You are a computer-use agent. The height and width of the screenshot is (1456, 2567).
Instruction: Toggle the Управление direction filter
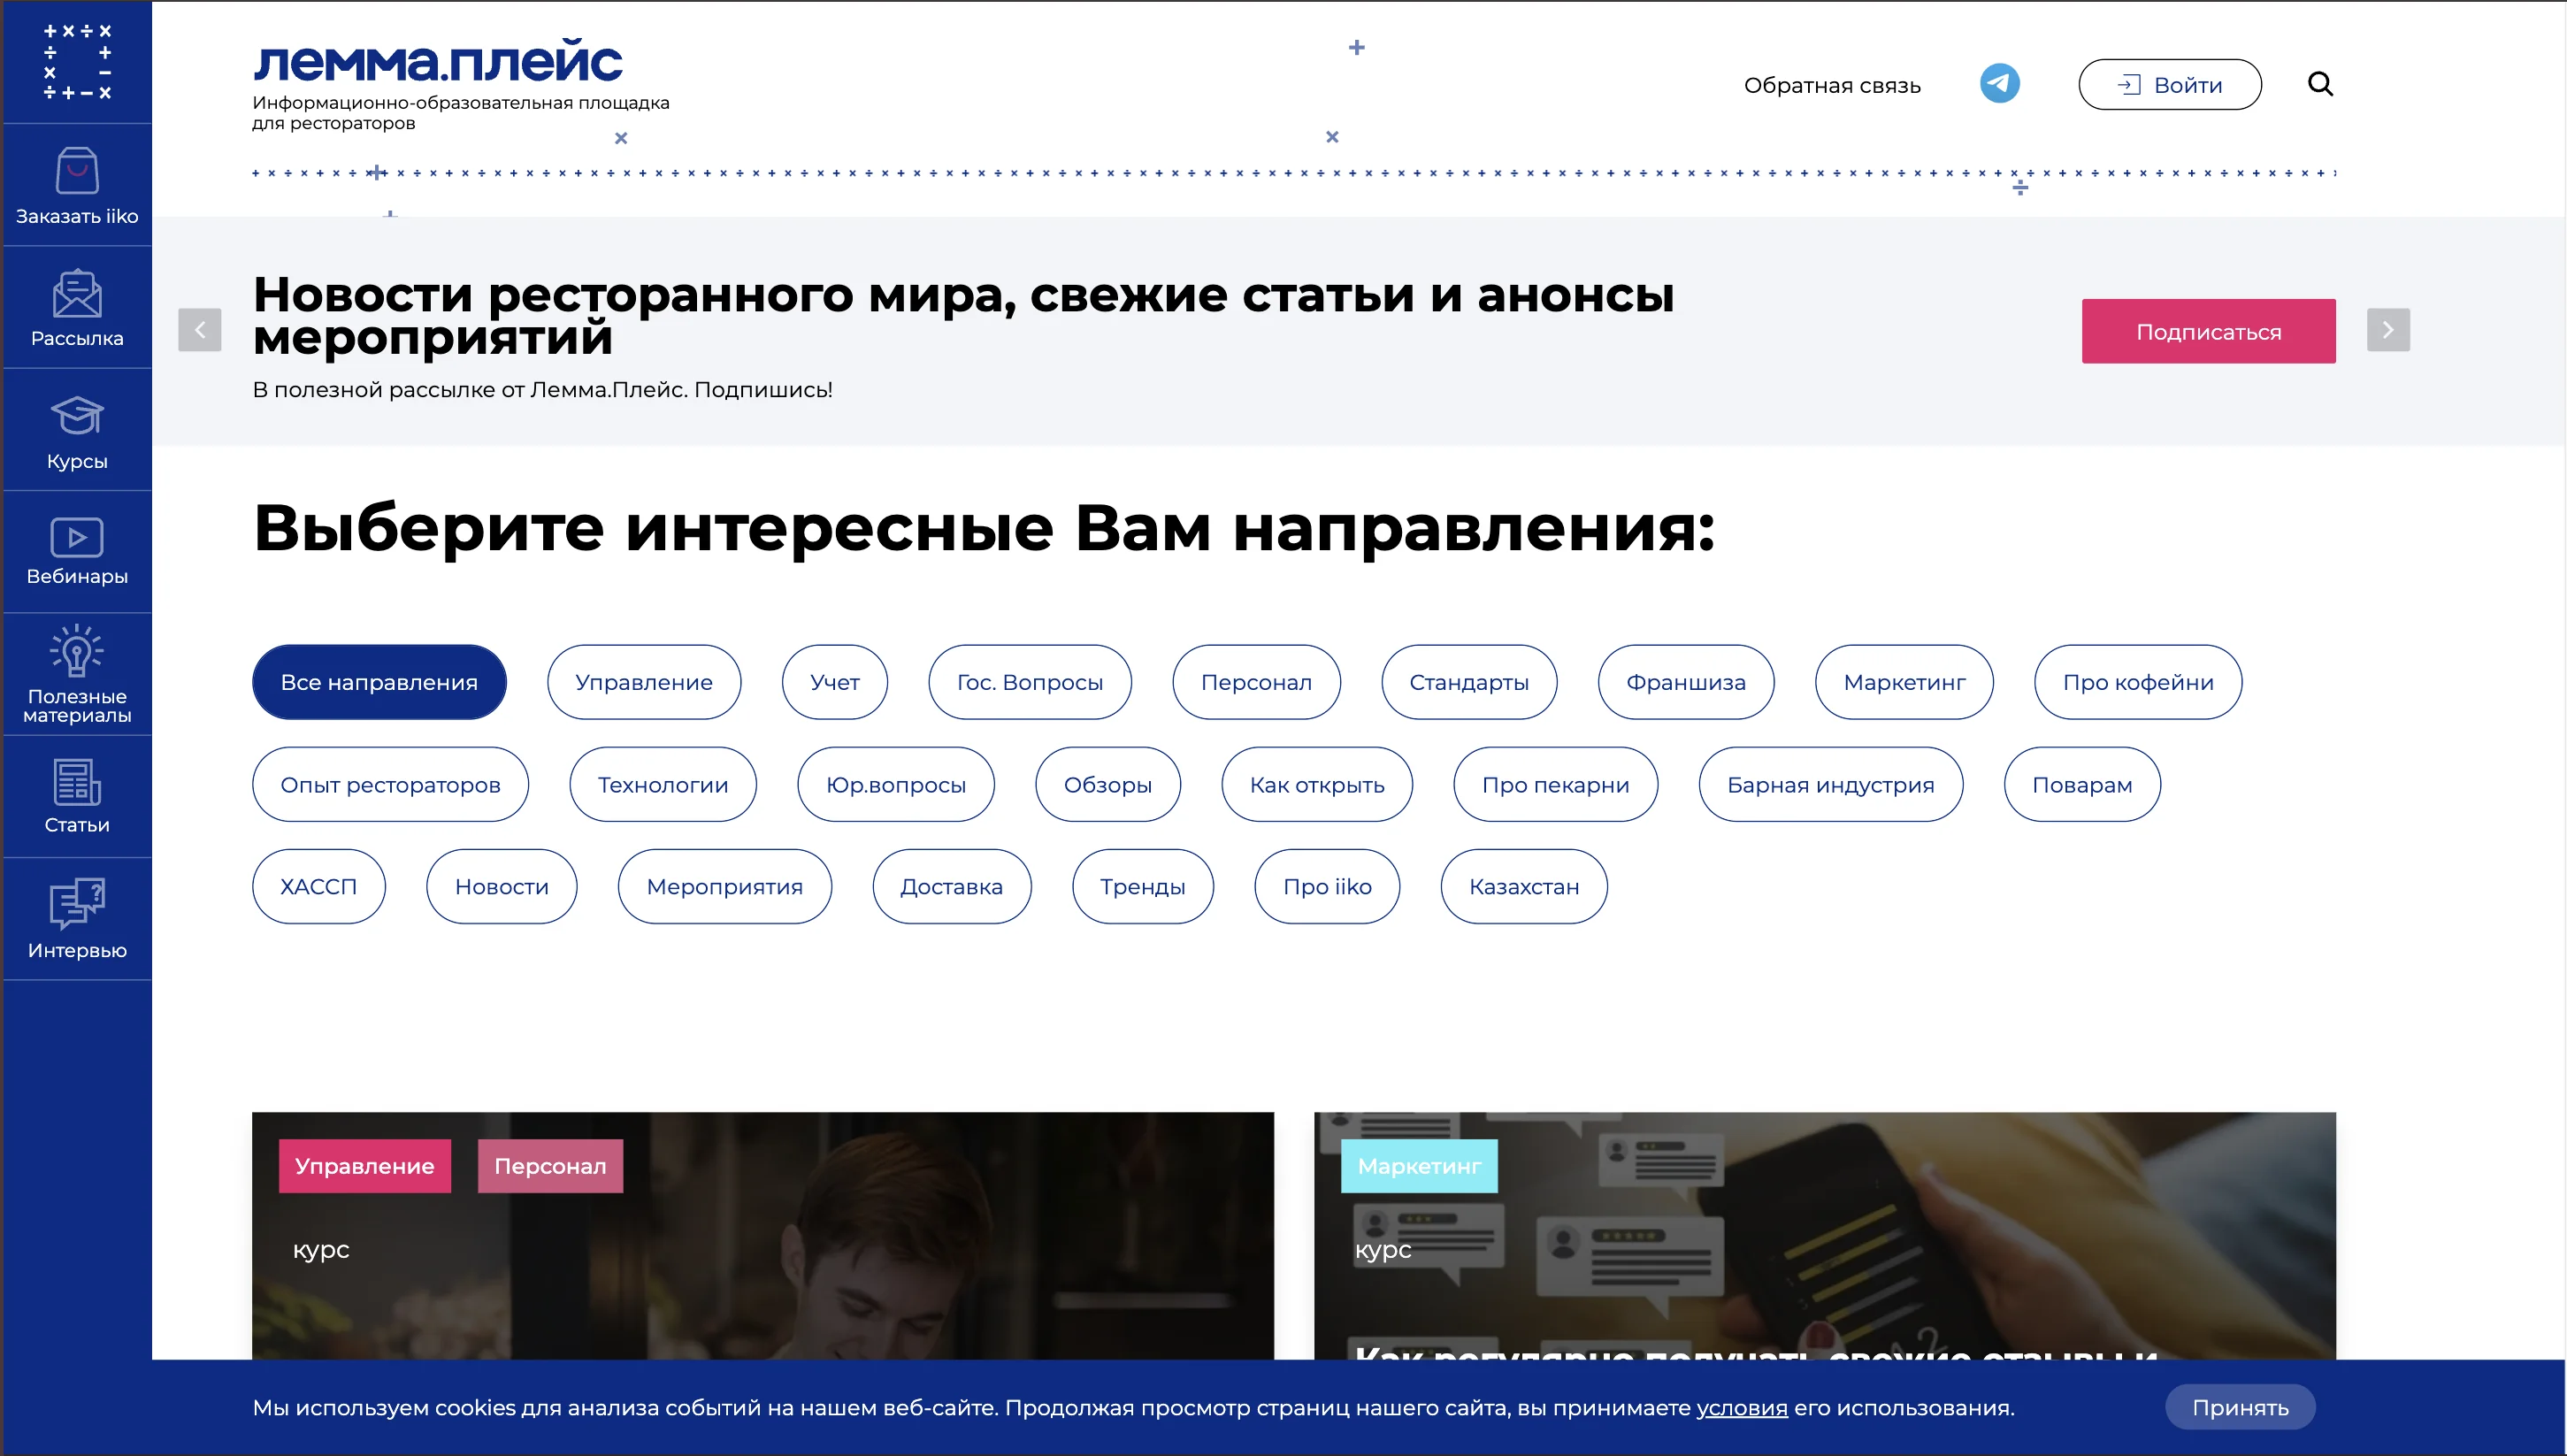pyautogui.click(x=644, y=682)
